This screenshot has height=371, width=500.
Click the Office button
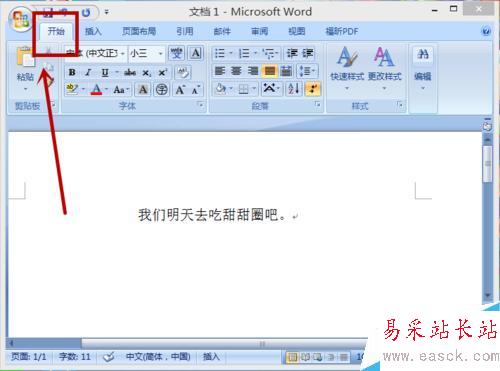[x=20, y=19]
